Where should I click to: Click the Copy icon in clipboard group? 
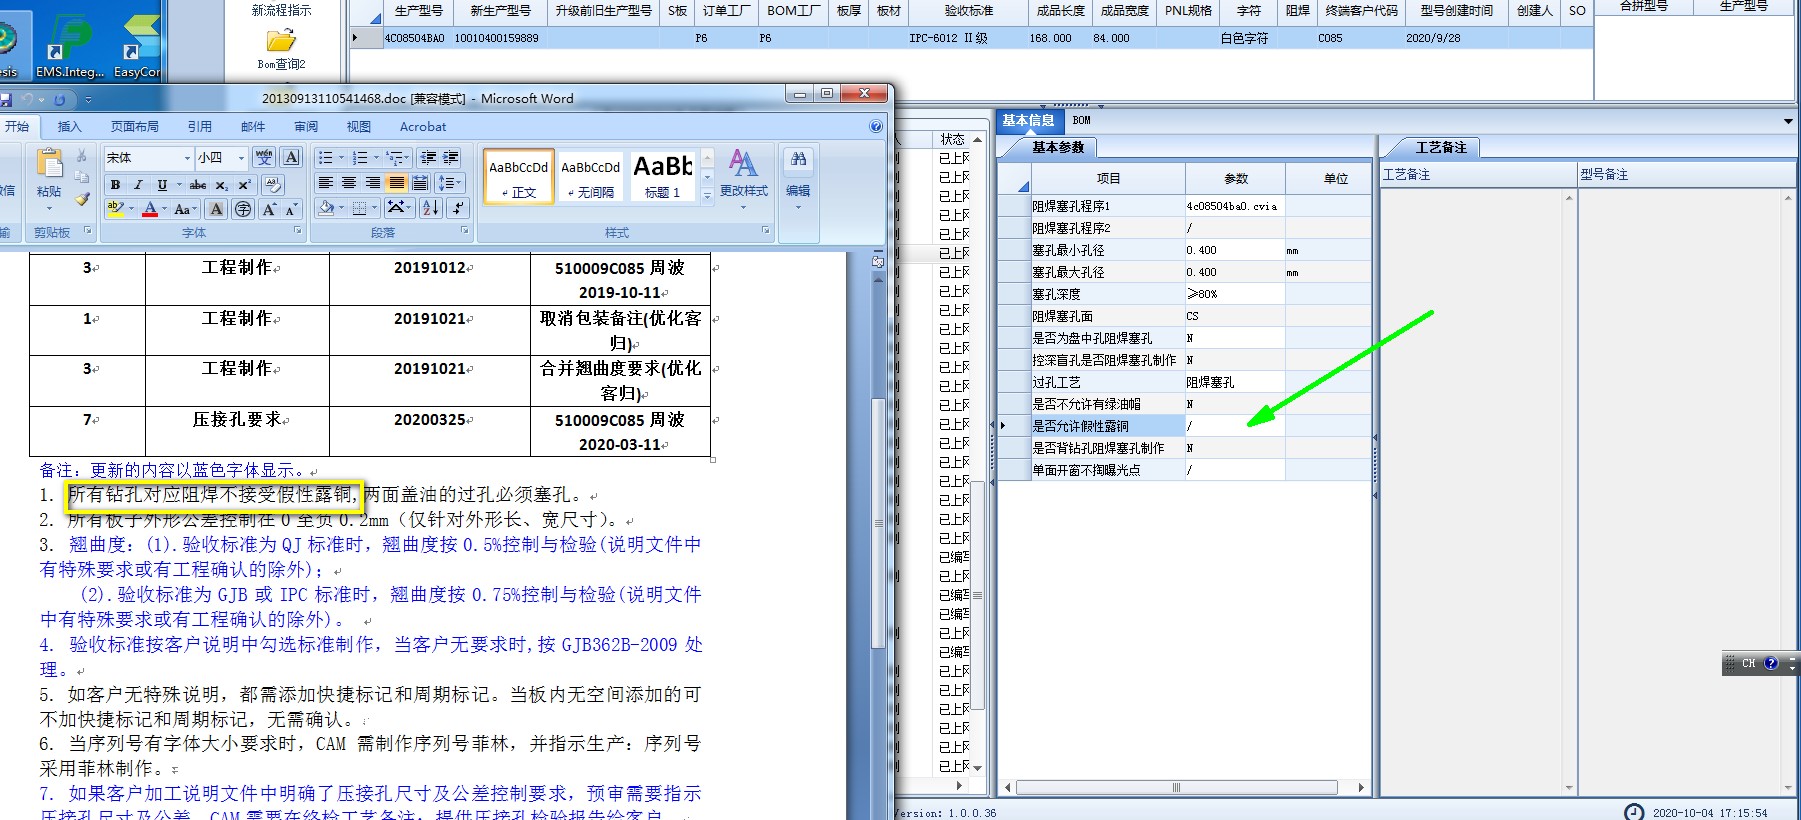(x=82, y=178)
